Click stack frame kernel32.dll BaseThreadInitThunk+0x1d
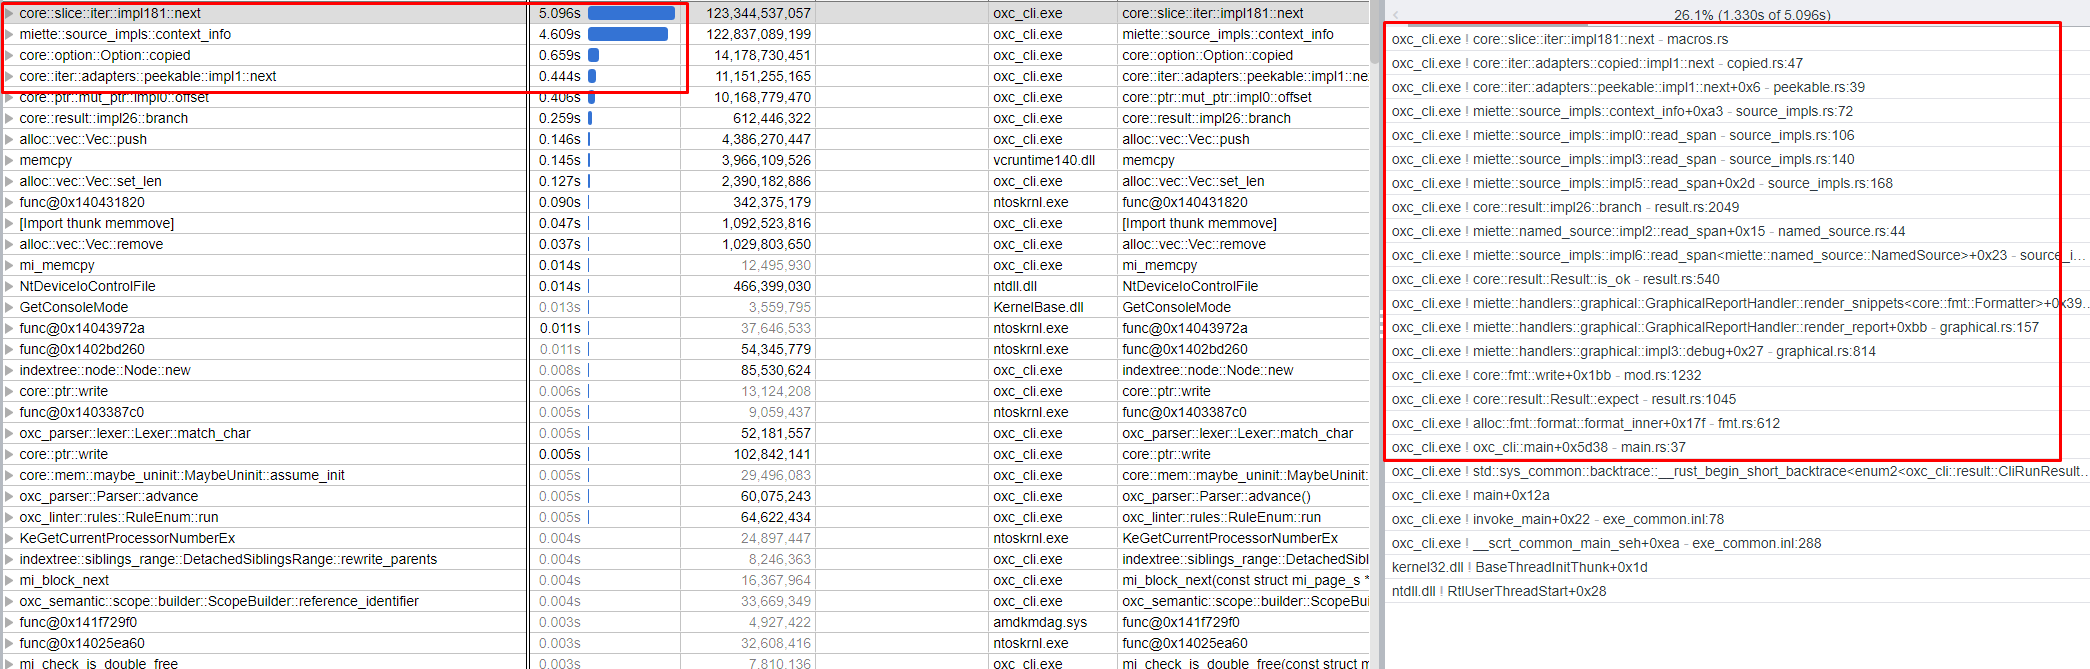Screen dimensions: 2090x669 1519,567
